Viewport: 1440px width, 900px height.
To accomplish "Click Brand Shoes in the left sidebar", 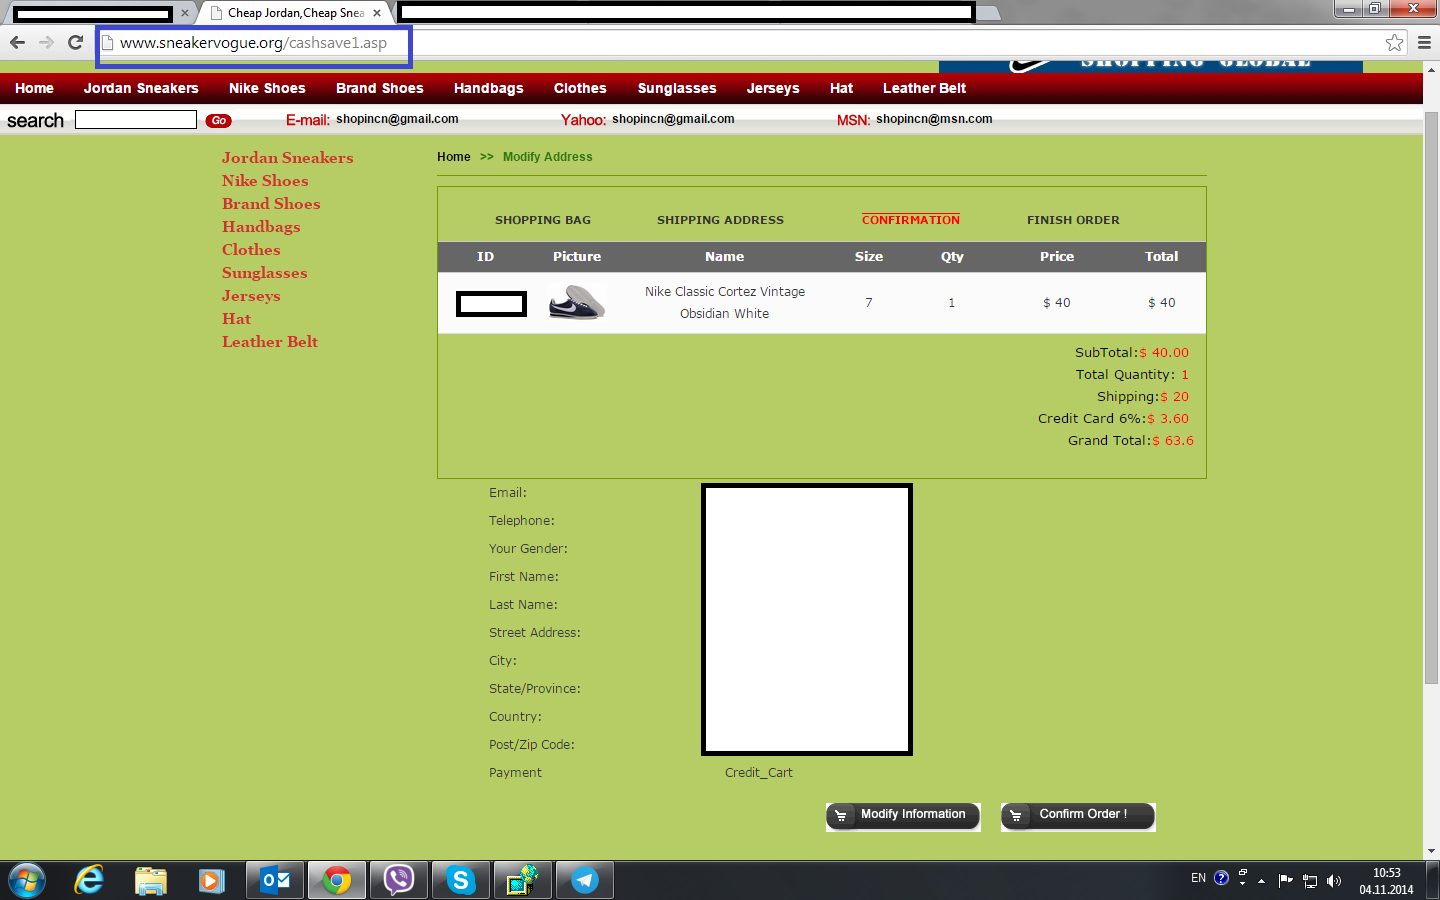I will tap(271, 204).
